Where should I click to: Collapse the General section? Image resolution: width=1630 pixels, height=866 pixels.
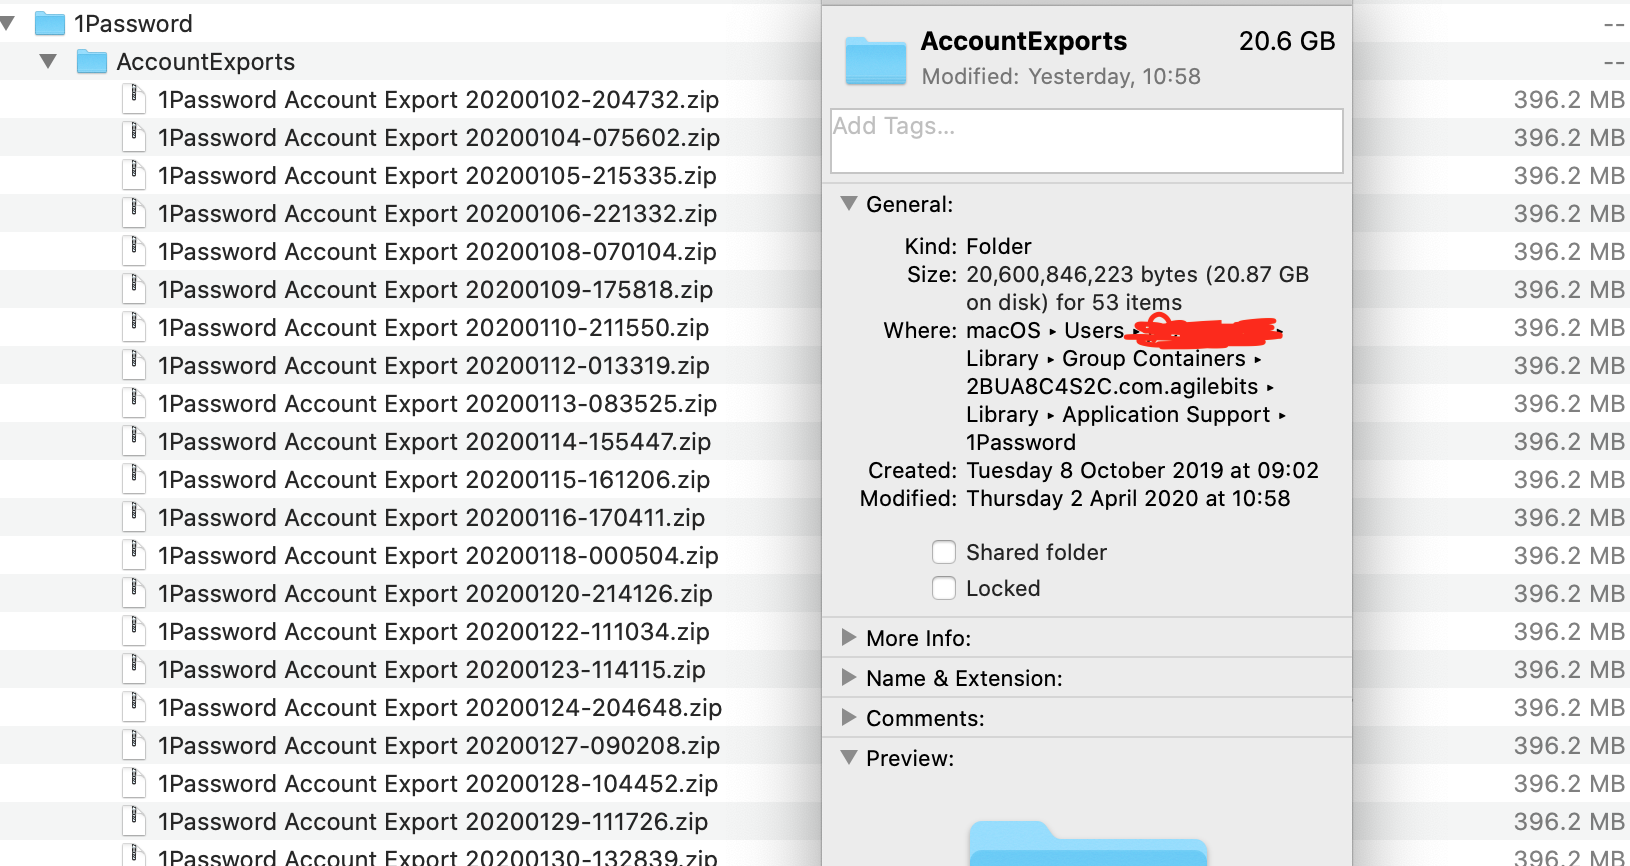point(849,203)
